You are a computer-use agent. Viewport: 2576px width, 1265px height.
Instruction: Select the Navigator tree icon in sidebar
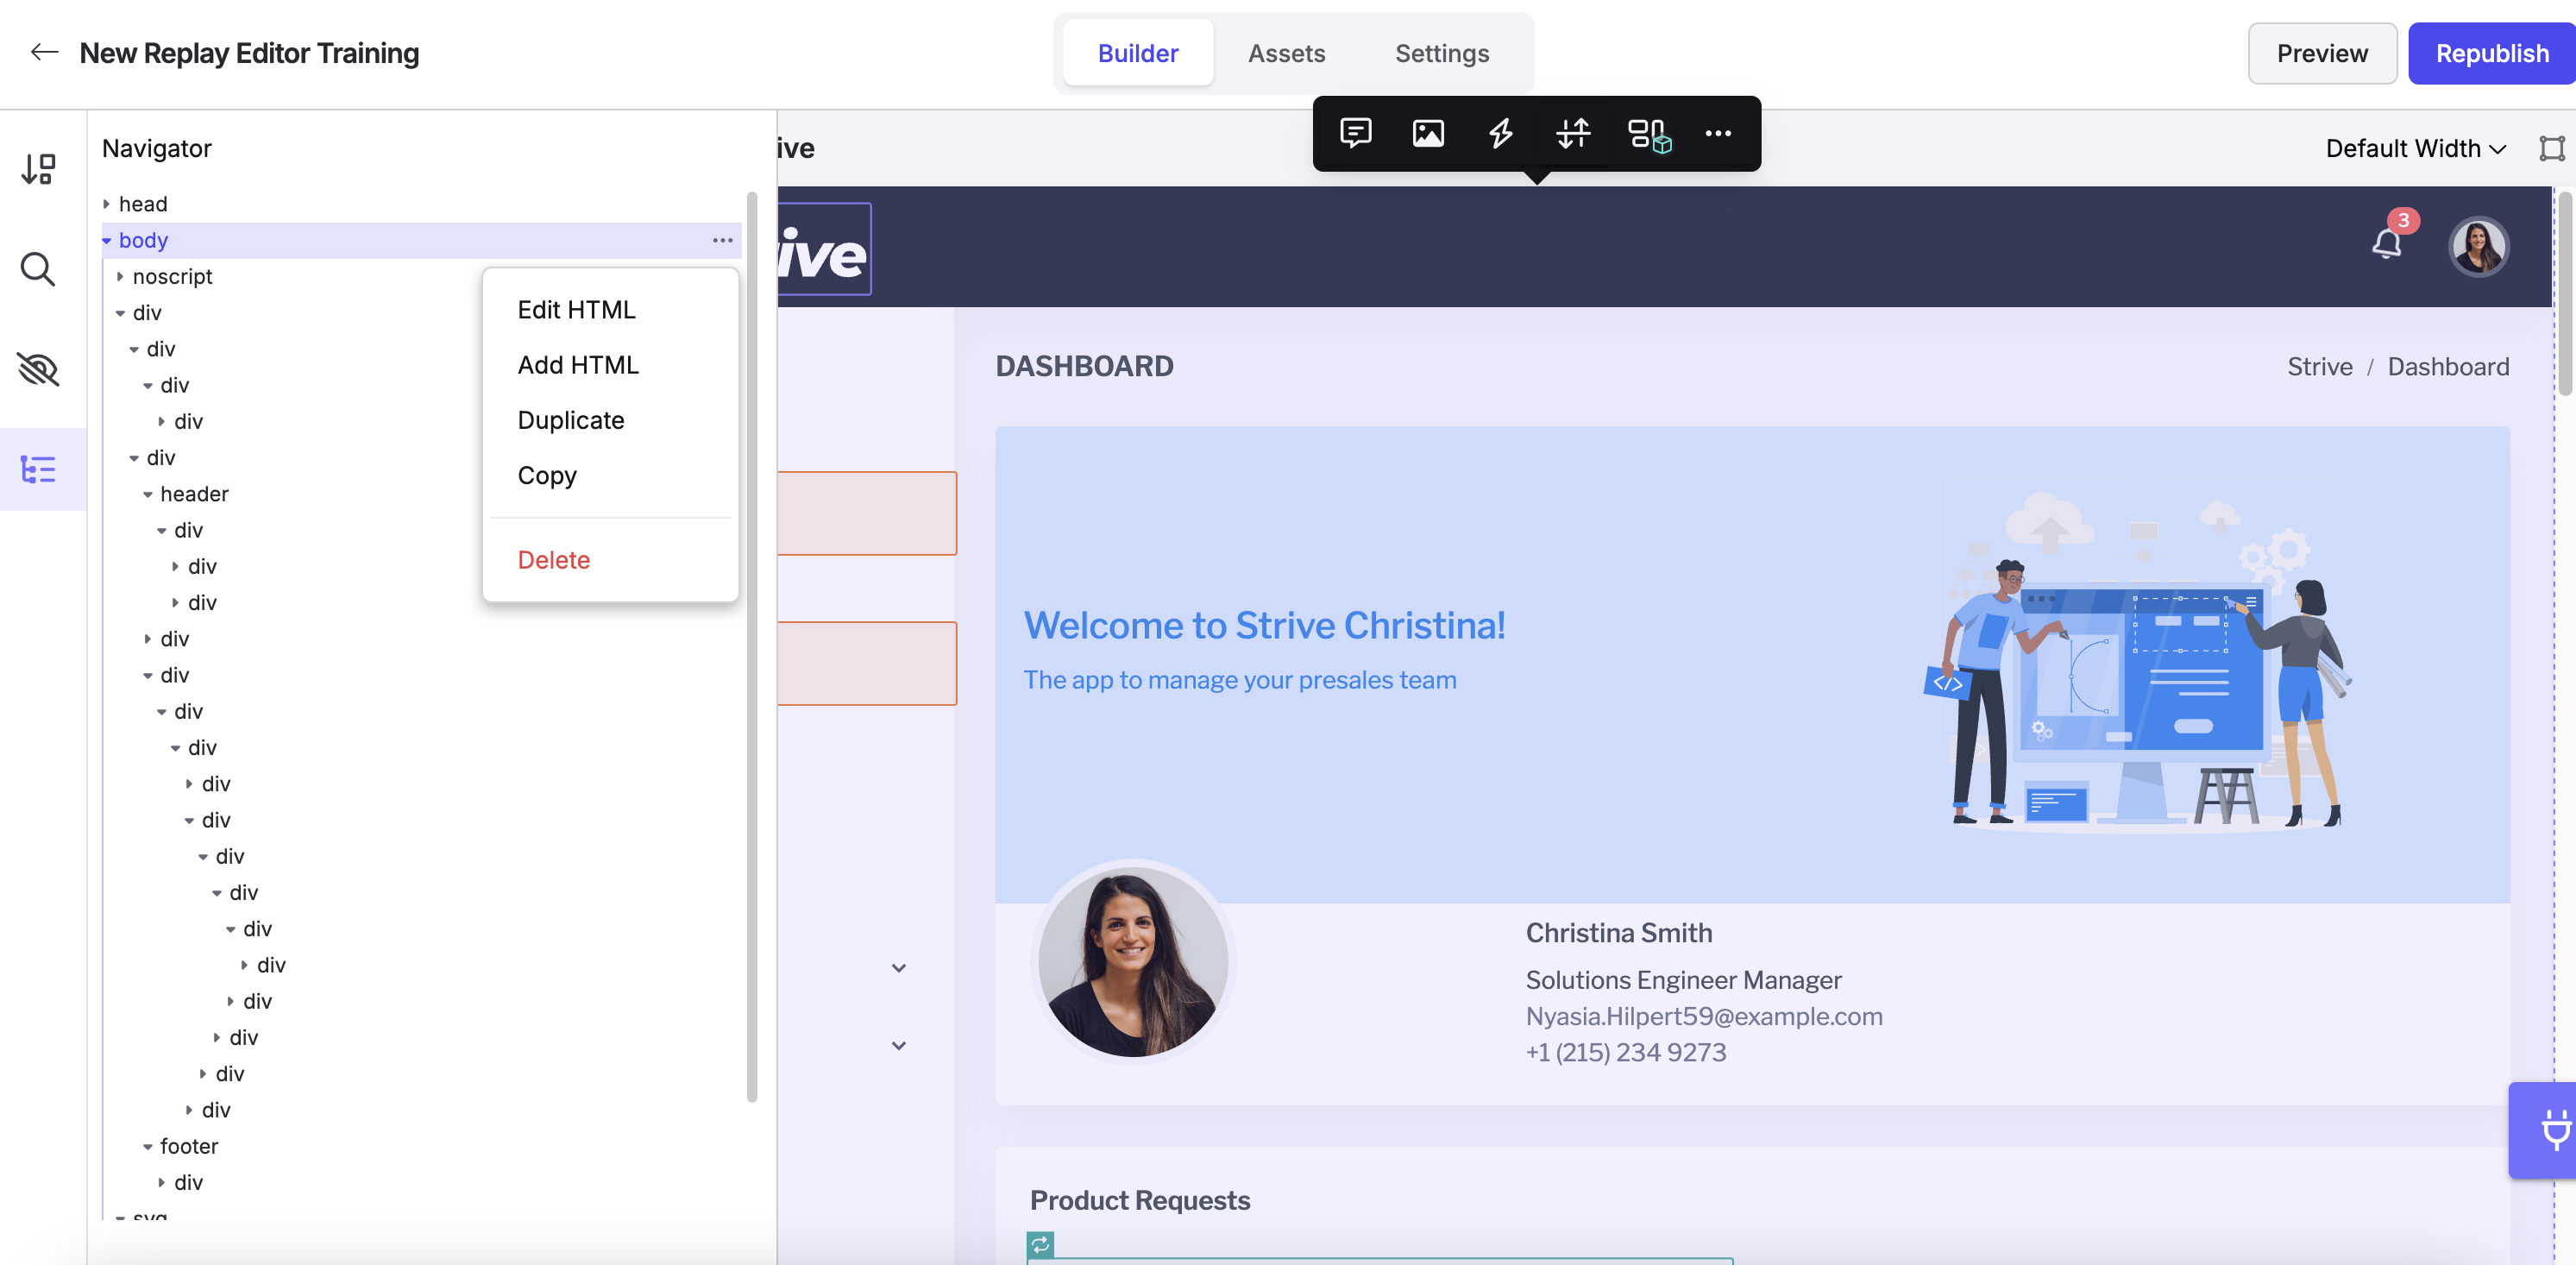pyautogui.click(x=38, y=469)
